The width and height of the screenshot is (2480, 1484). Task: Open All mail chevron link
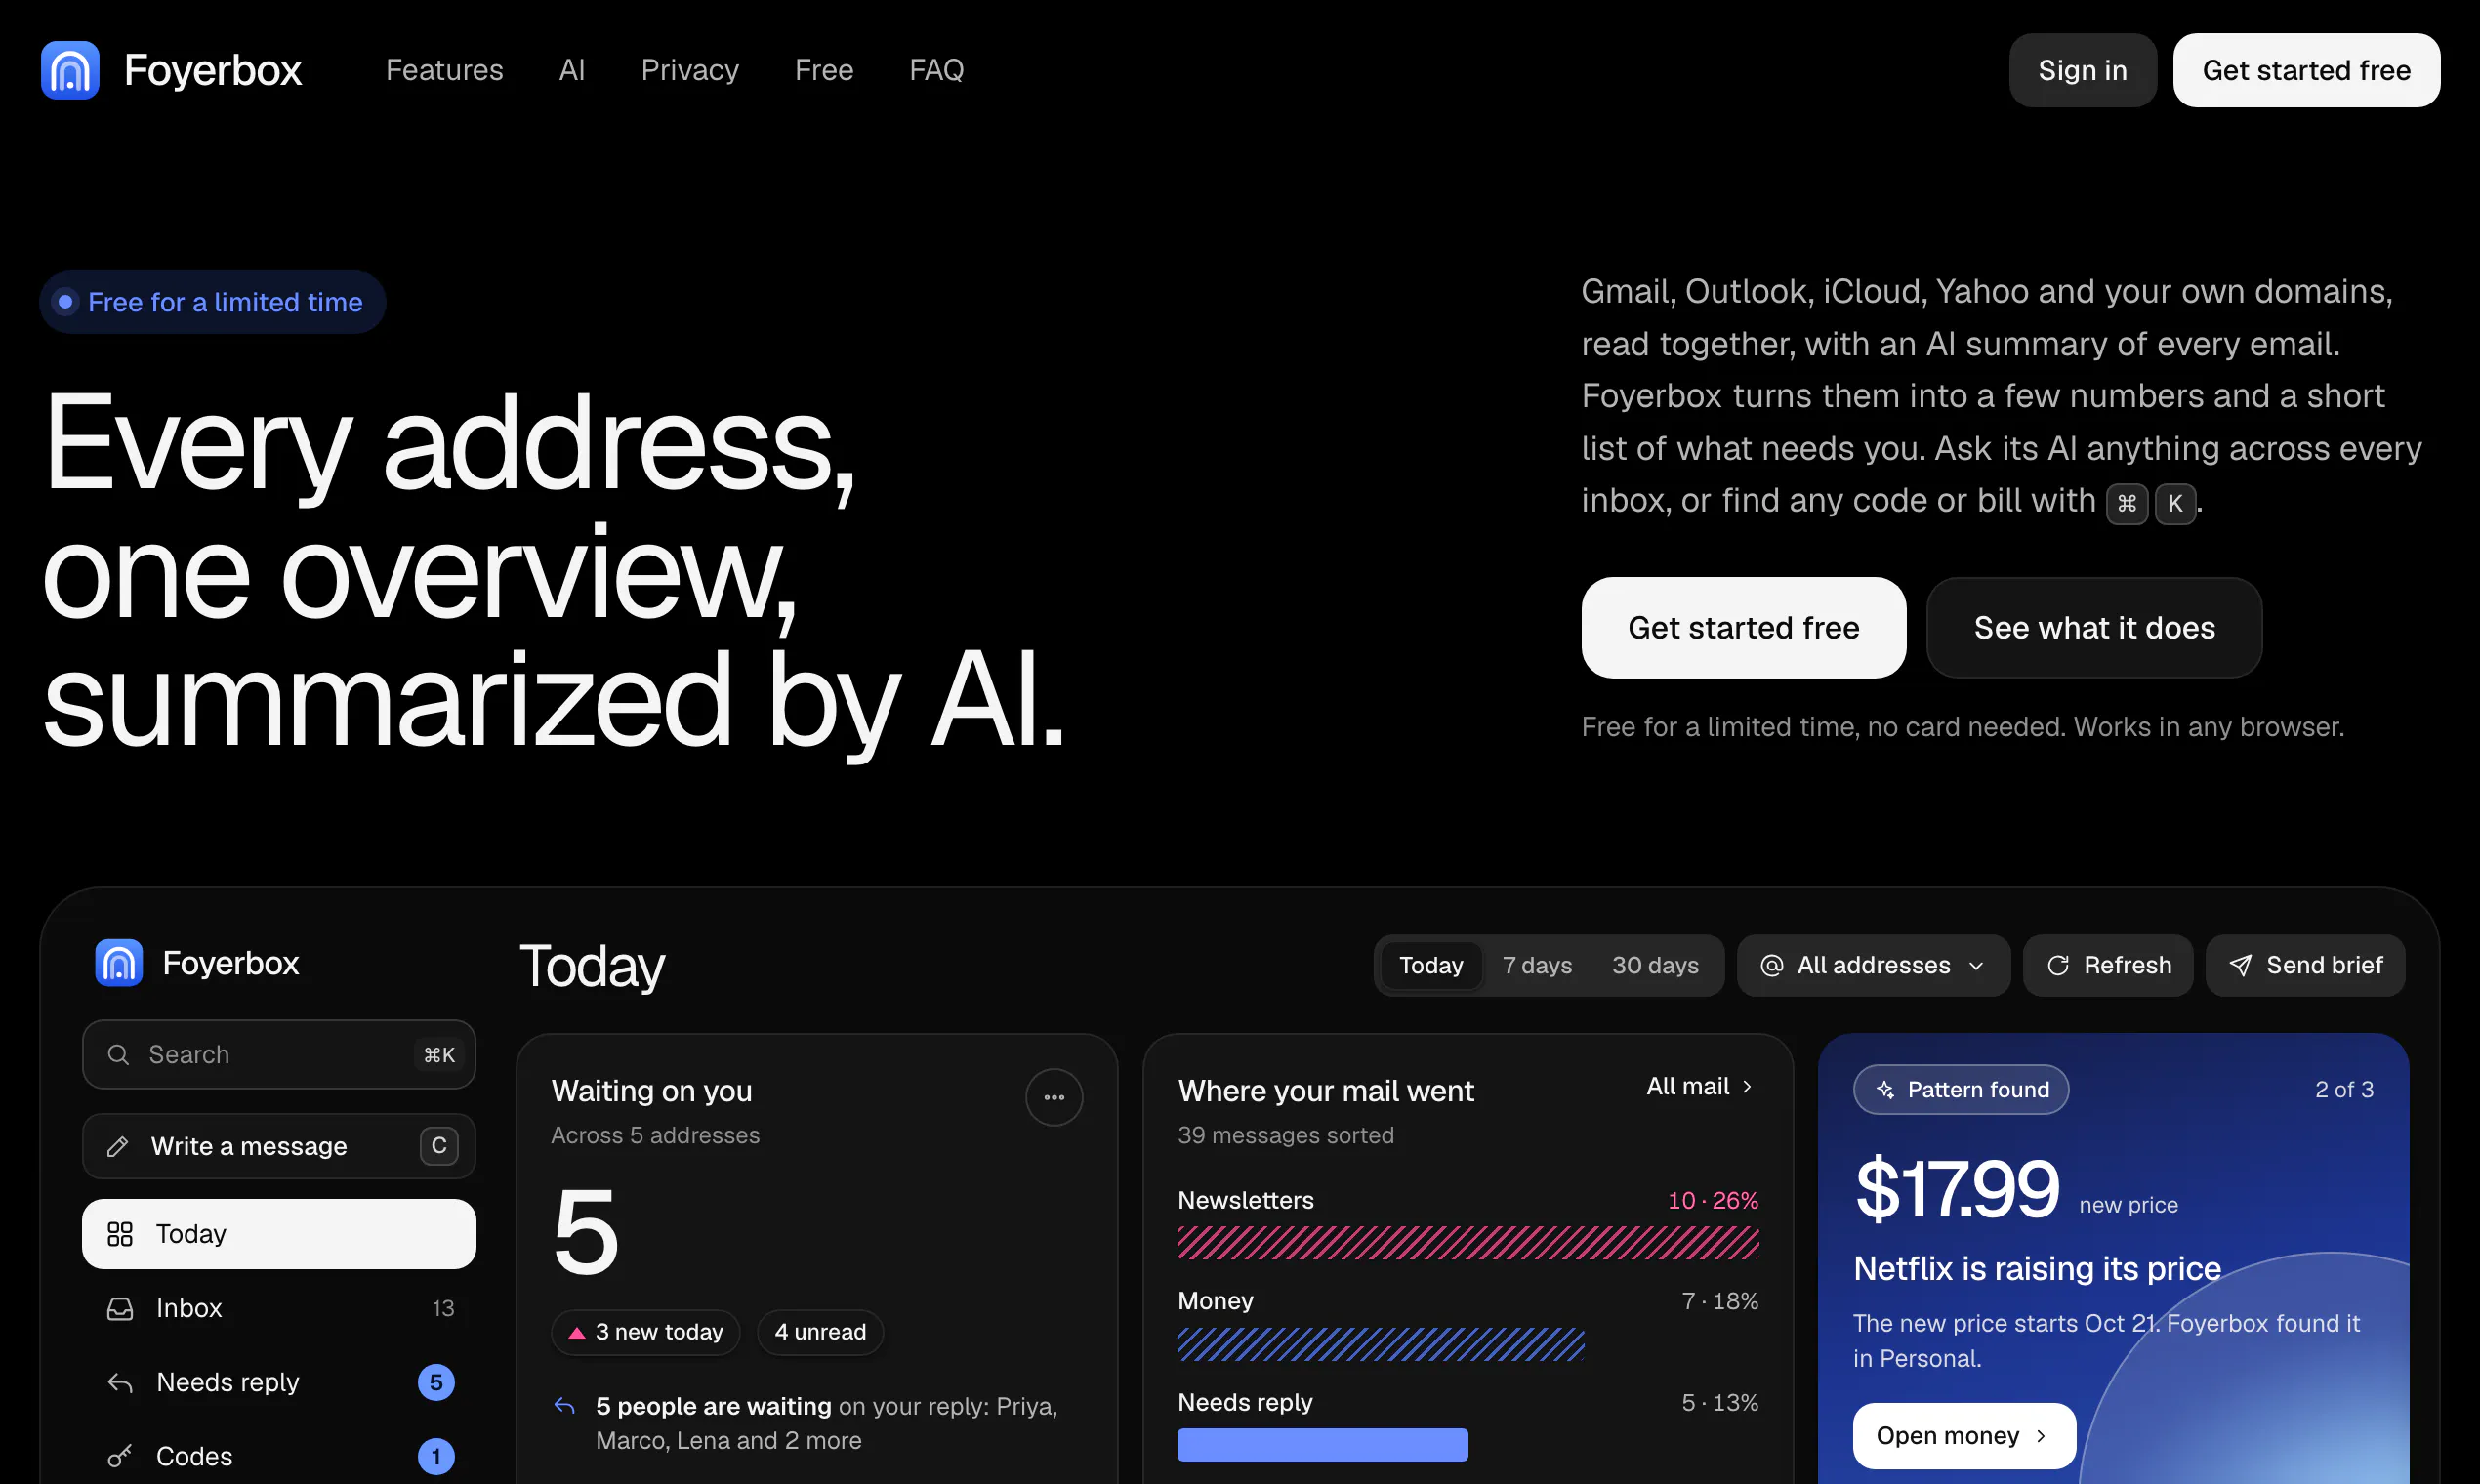click(1700, 1086)
